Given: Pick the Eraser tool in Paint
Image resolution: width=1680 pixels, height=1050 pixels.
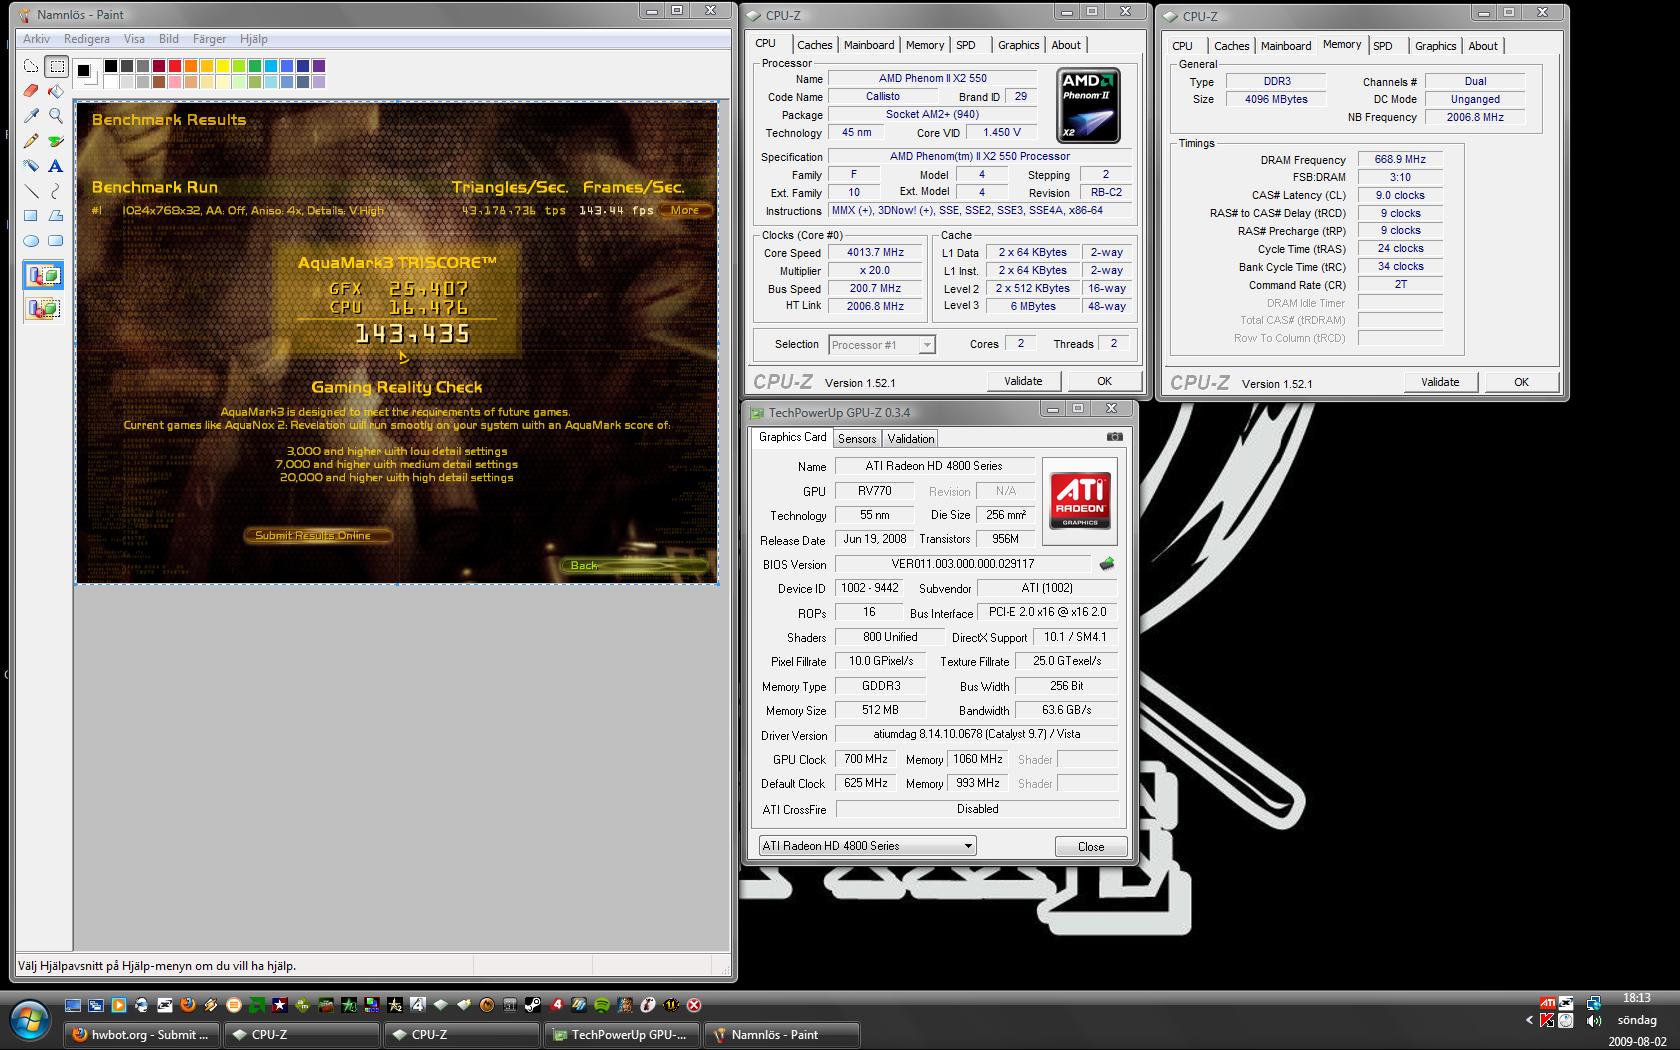Looking at the screenshot, I should point(31,91).
